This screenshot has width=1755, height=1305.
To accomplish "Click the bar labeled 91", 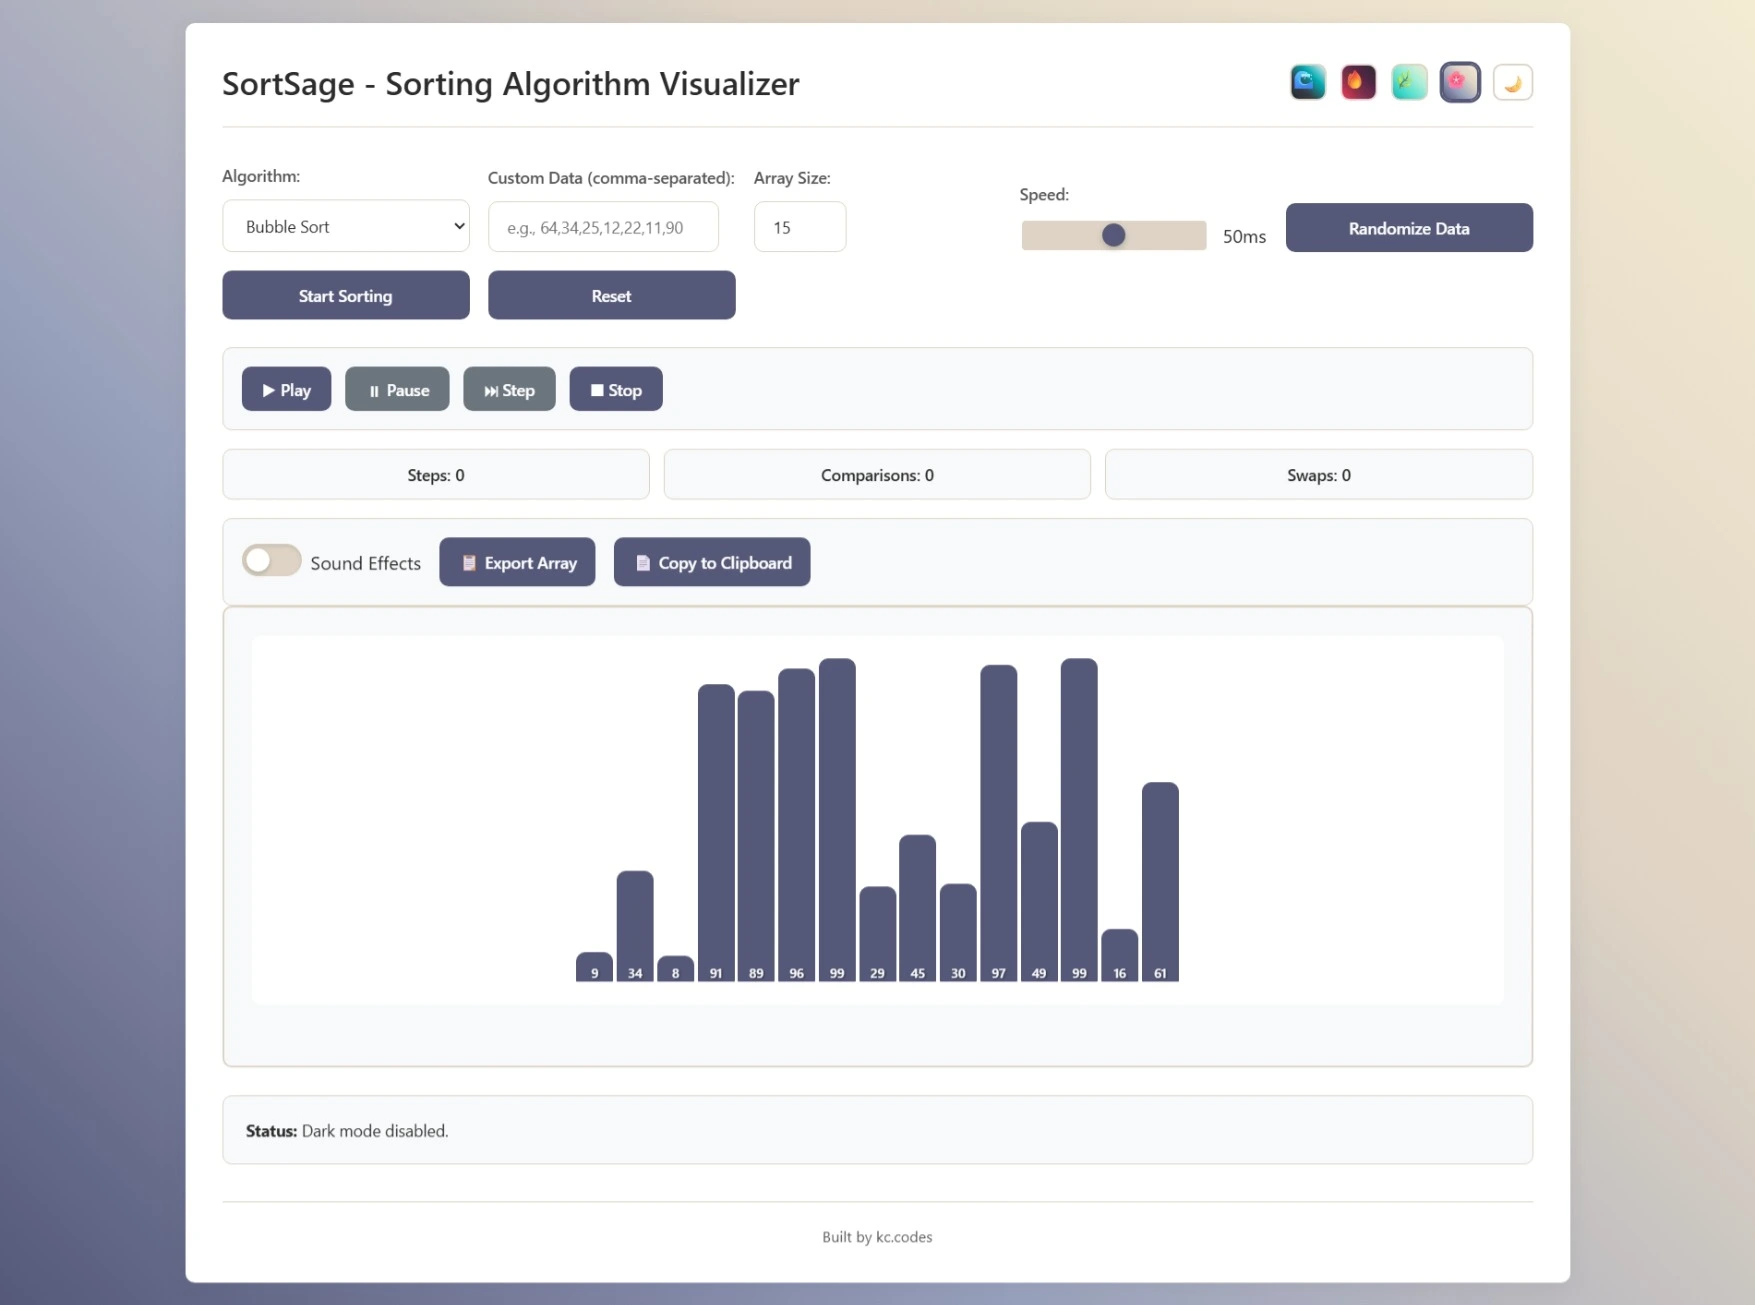I will 716,833.
